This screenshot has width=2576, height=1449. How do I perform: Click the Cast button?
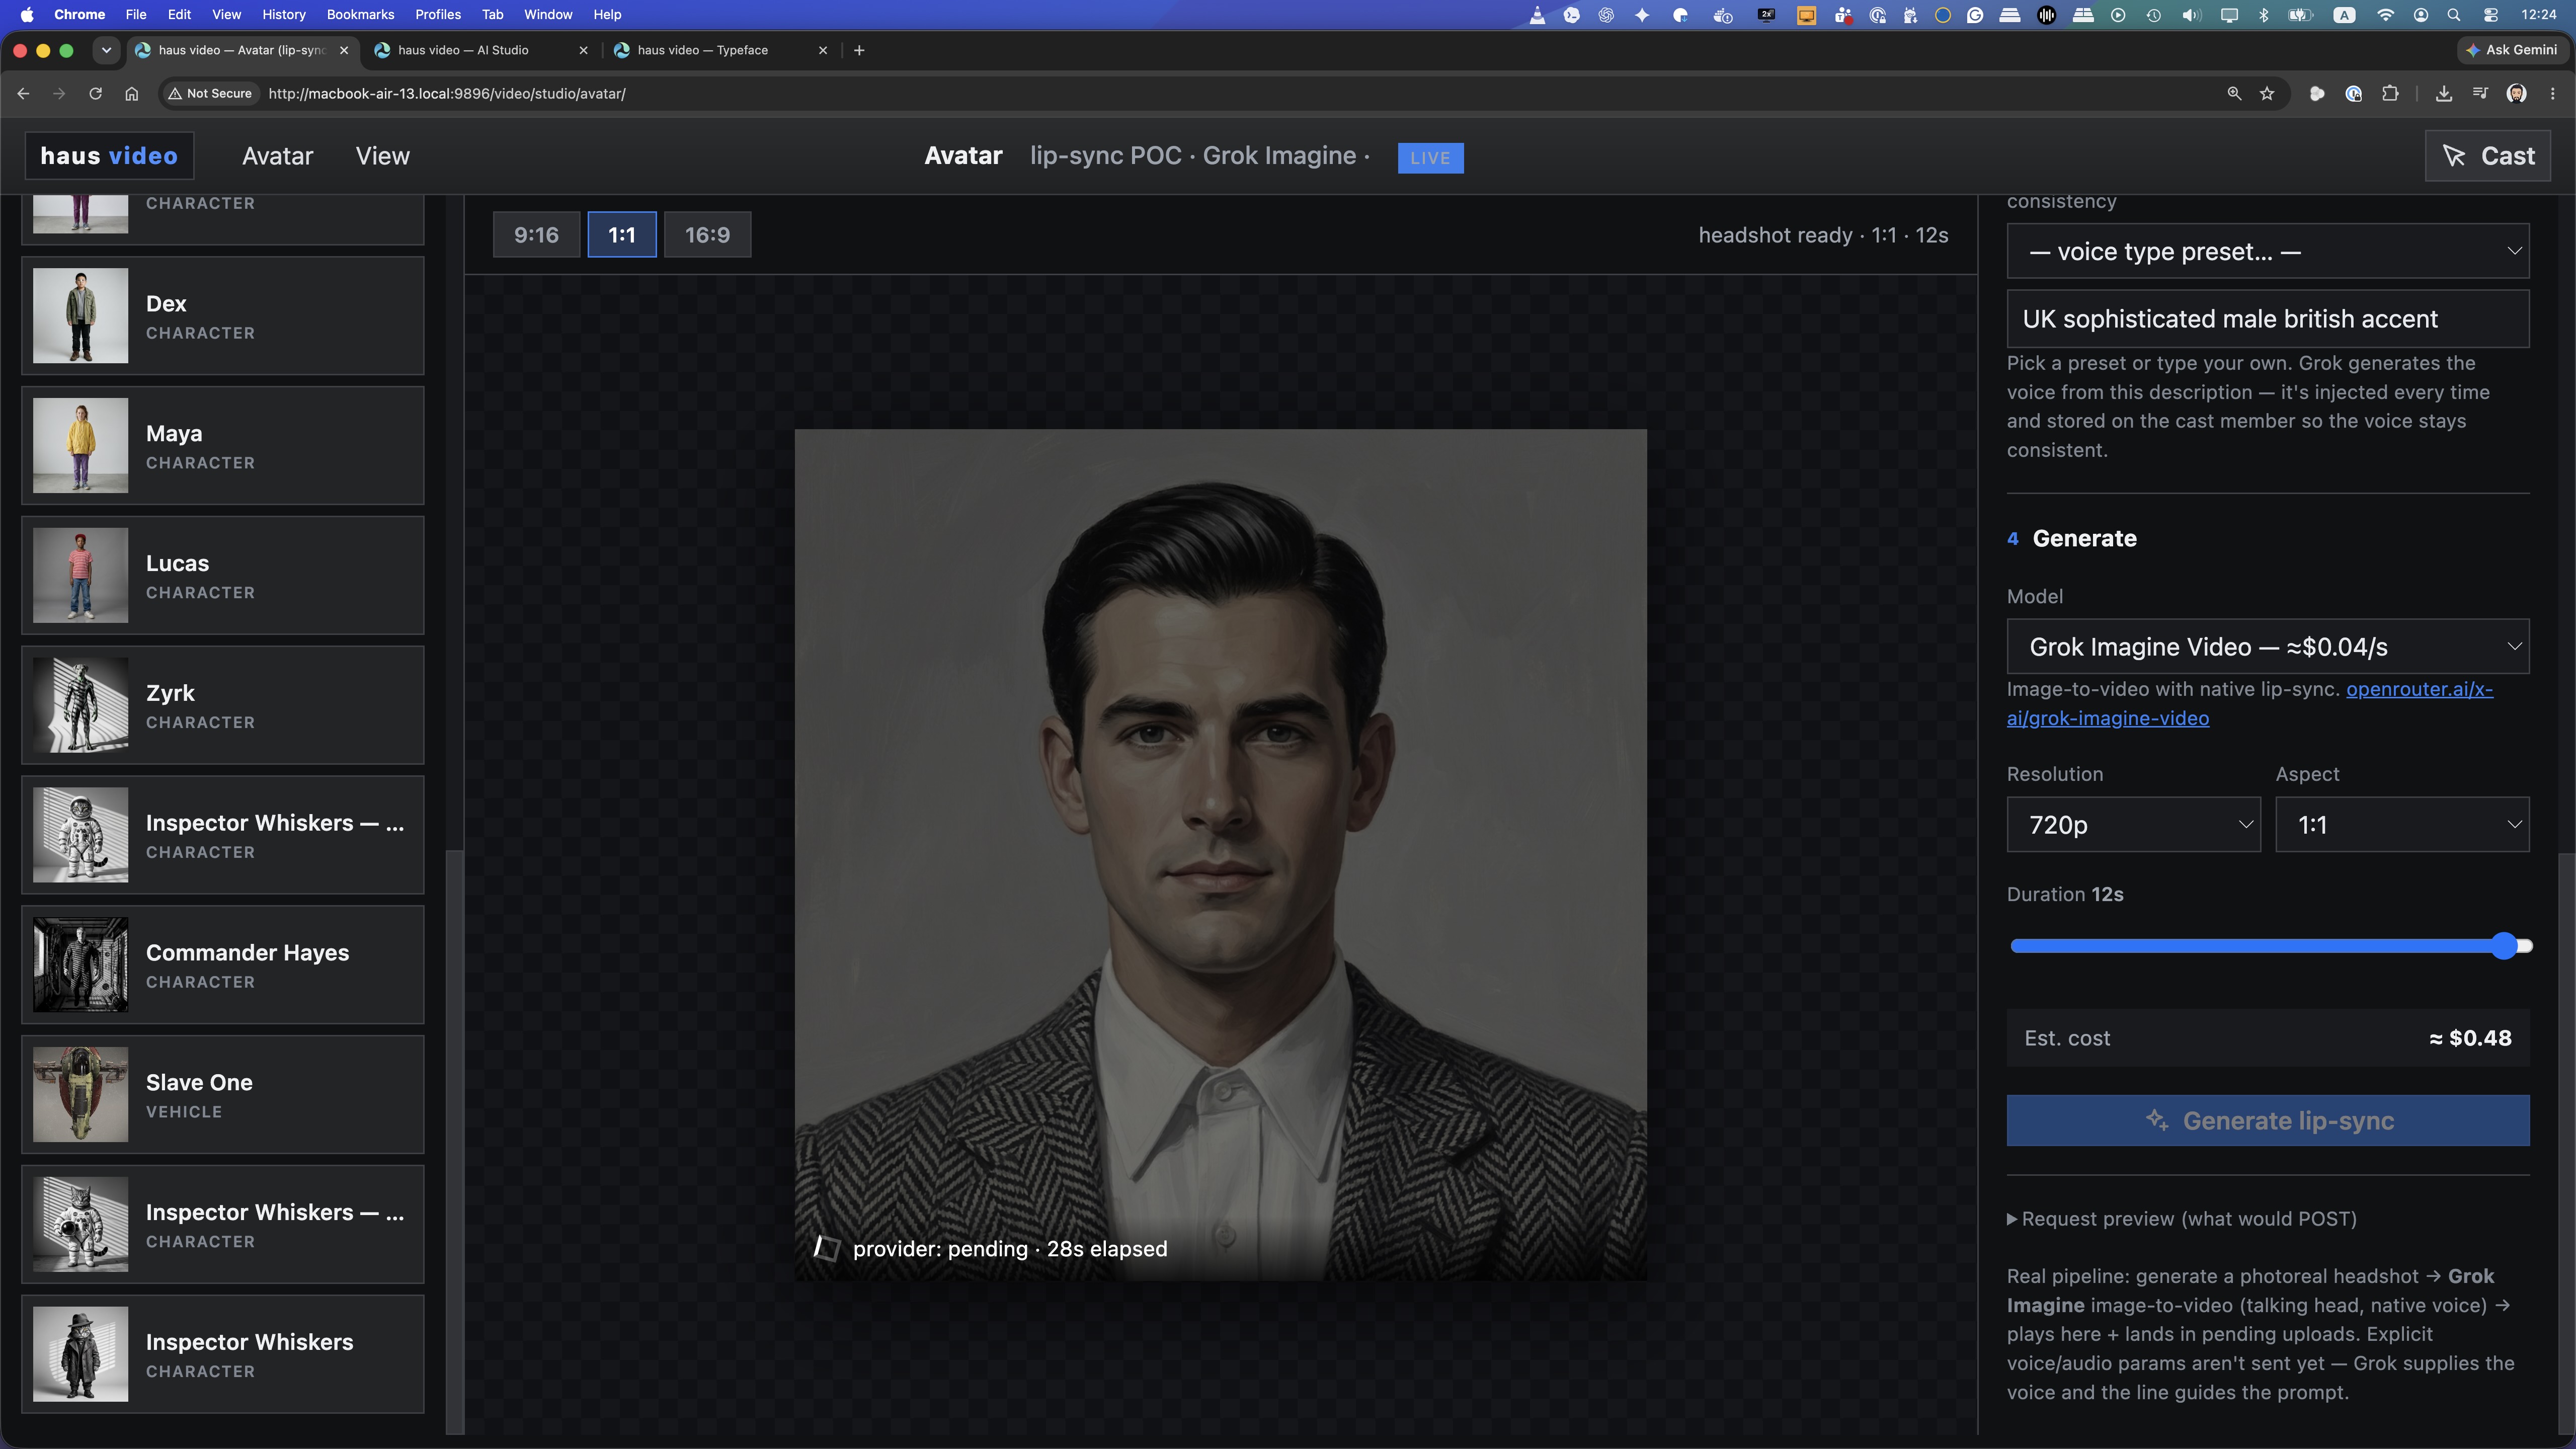[x=2488, y=156]
